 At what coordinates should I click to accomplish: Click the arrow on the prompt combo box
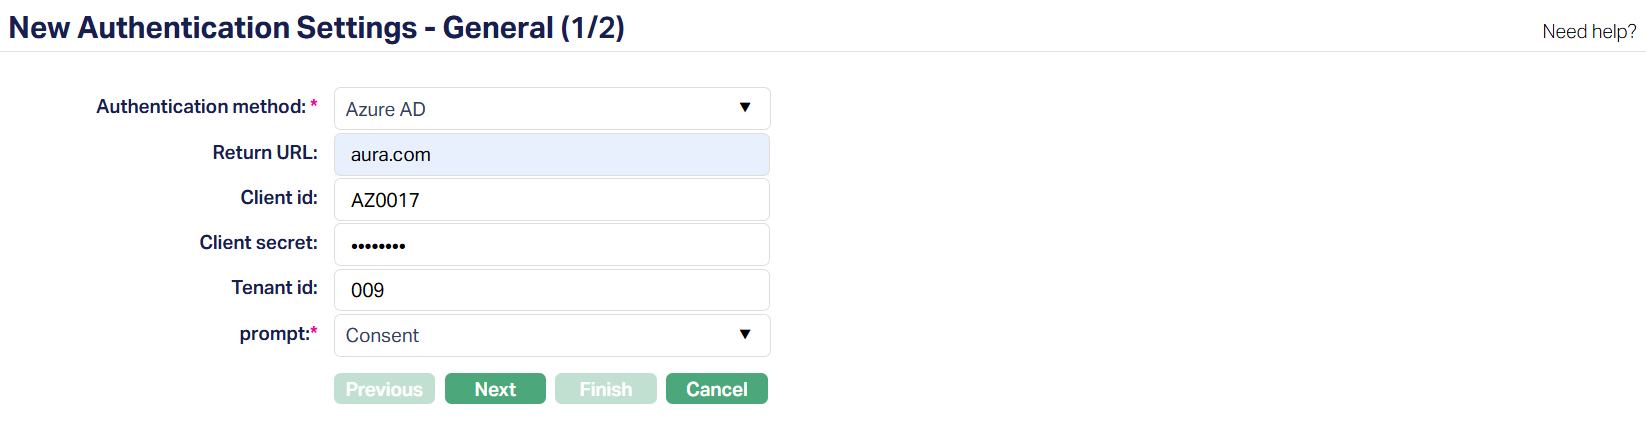click(745, 335)
